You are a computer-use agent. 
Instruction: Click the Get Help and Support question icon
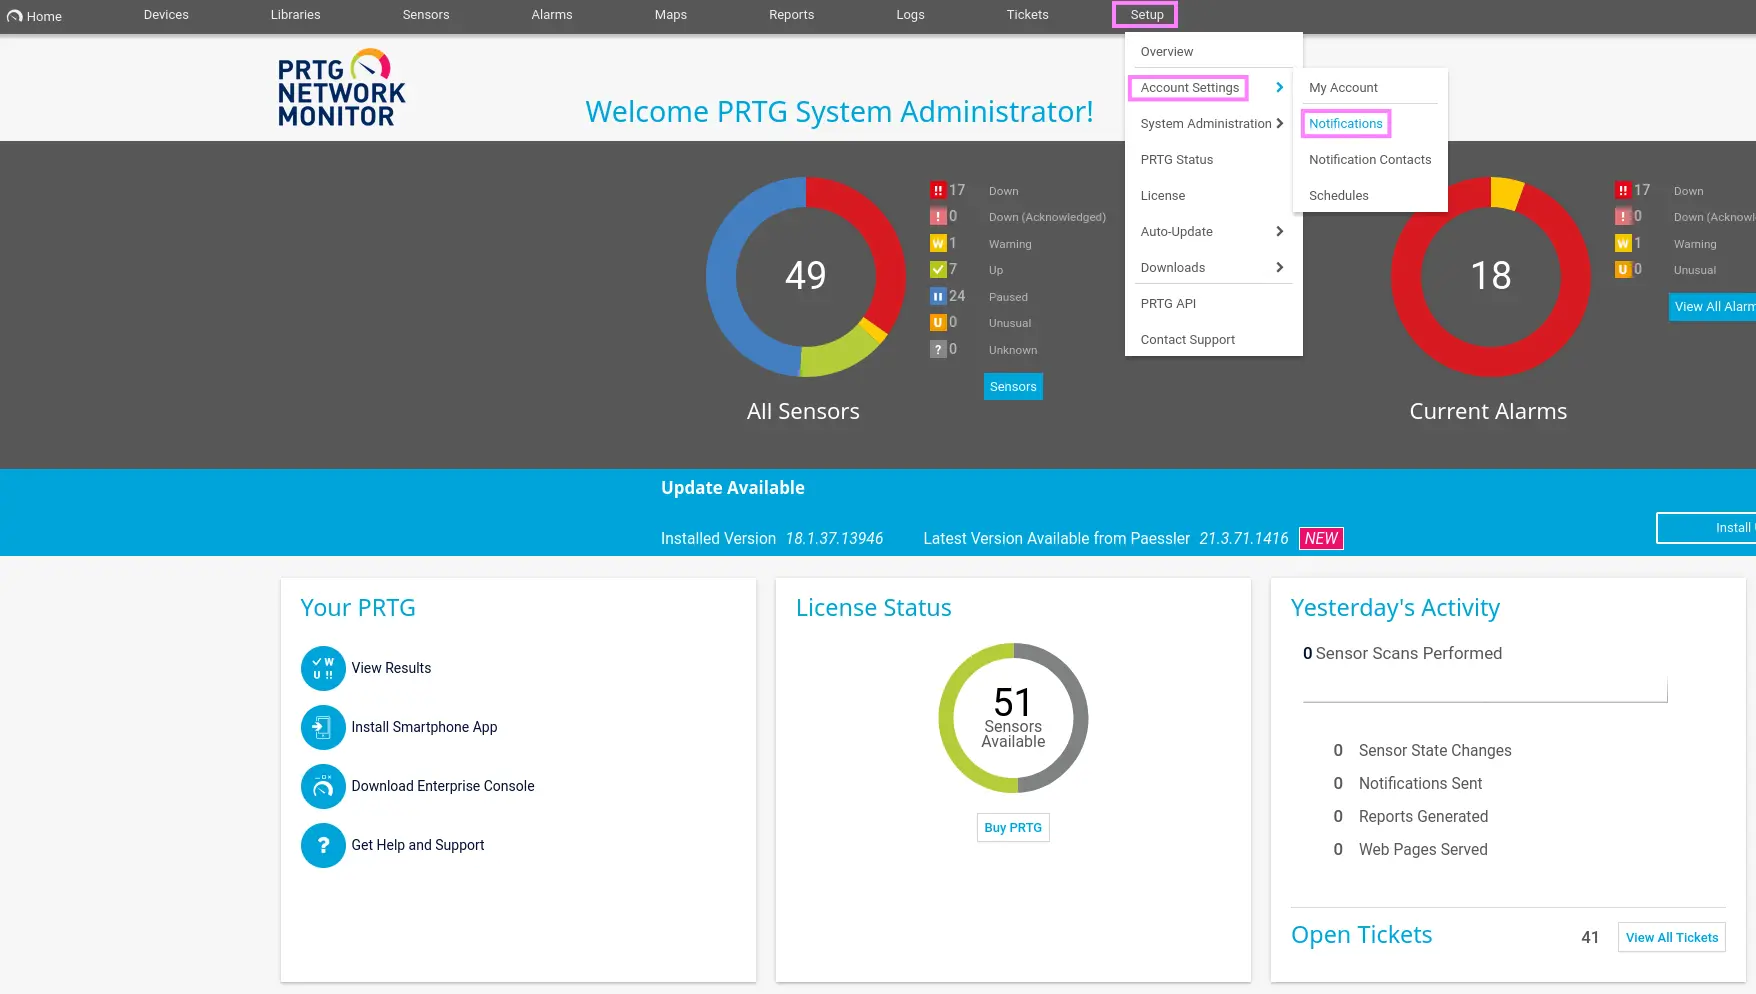[322, 845]
